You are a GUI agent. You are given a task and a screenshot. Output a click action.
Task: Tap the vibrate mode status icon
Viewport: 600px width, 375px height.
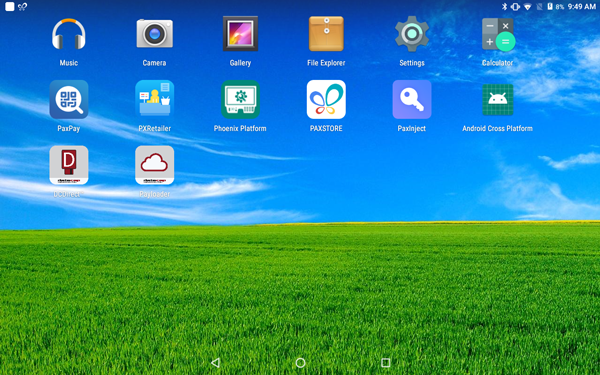coord(515,7)
